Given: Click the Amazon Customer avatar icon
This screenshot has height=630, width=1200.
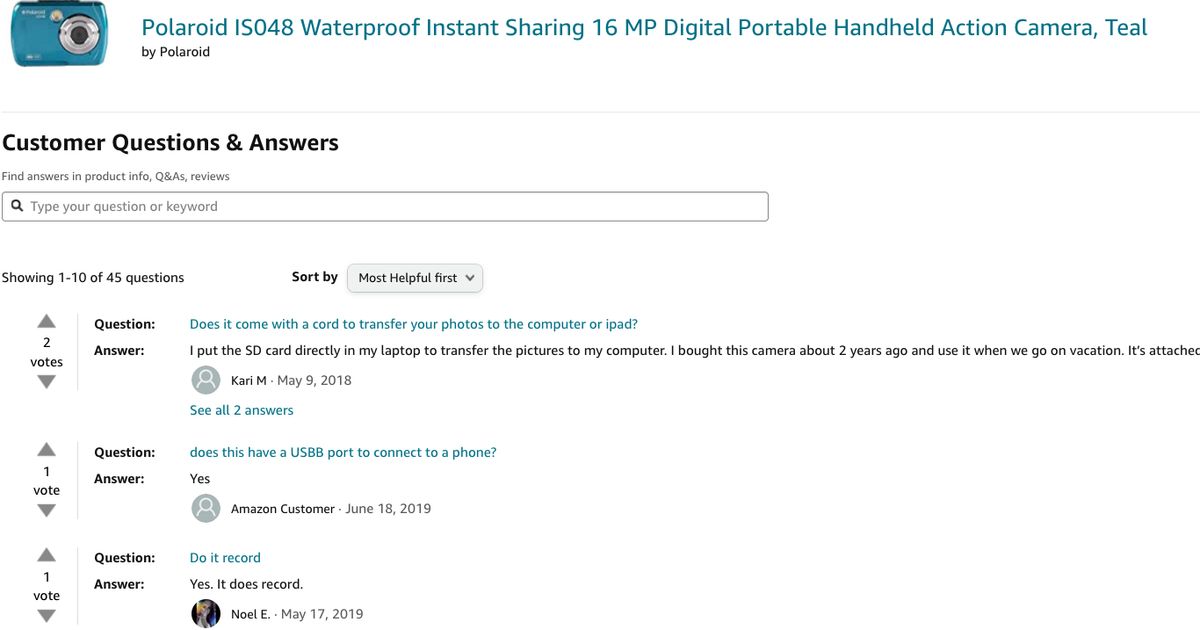Looking at the screenshot, I should [x=206, y=508].
